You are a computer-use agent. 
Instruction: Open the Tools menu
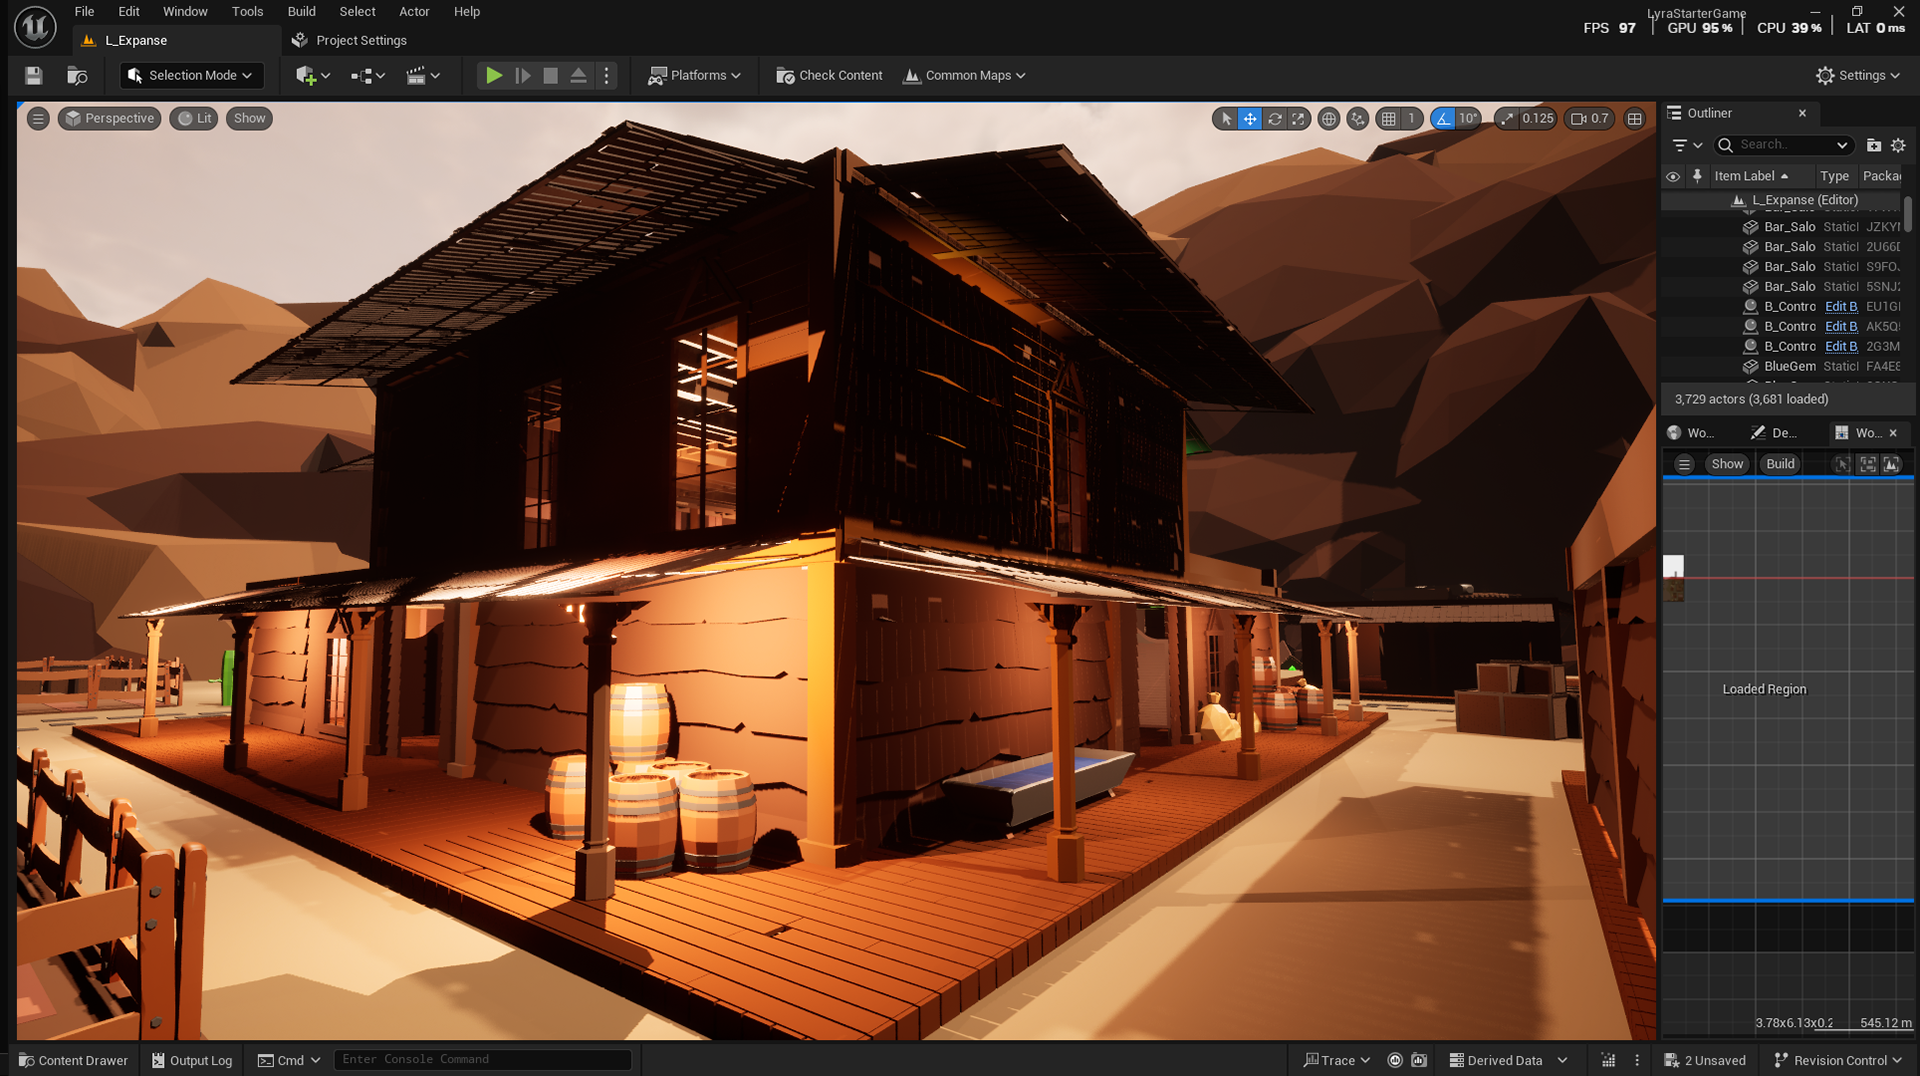pos(248,12)
